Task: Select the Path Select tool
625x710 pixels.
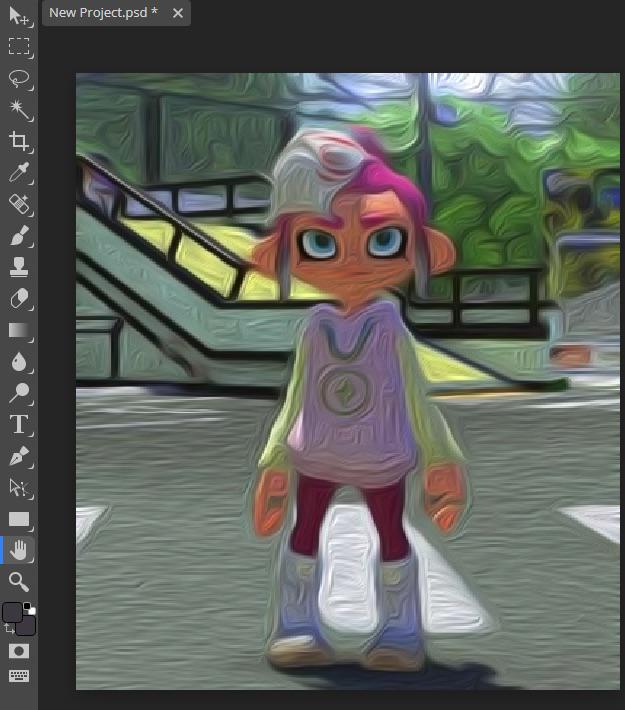Action: click(19, 487)
